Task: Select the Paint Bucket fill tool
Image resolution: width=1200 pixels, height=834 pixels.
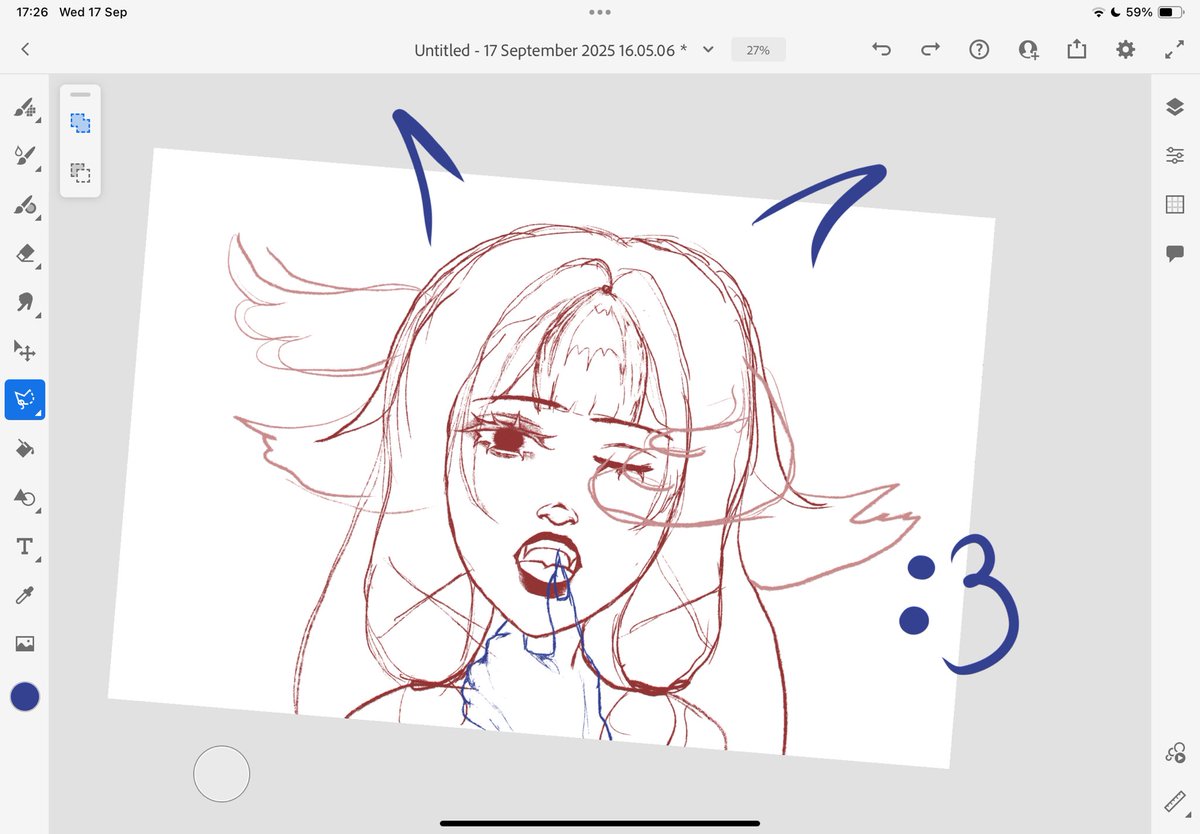Action: point(25,449)
